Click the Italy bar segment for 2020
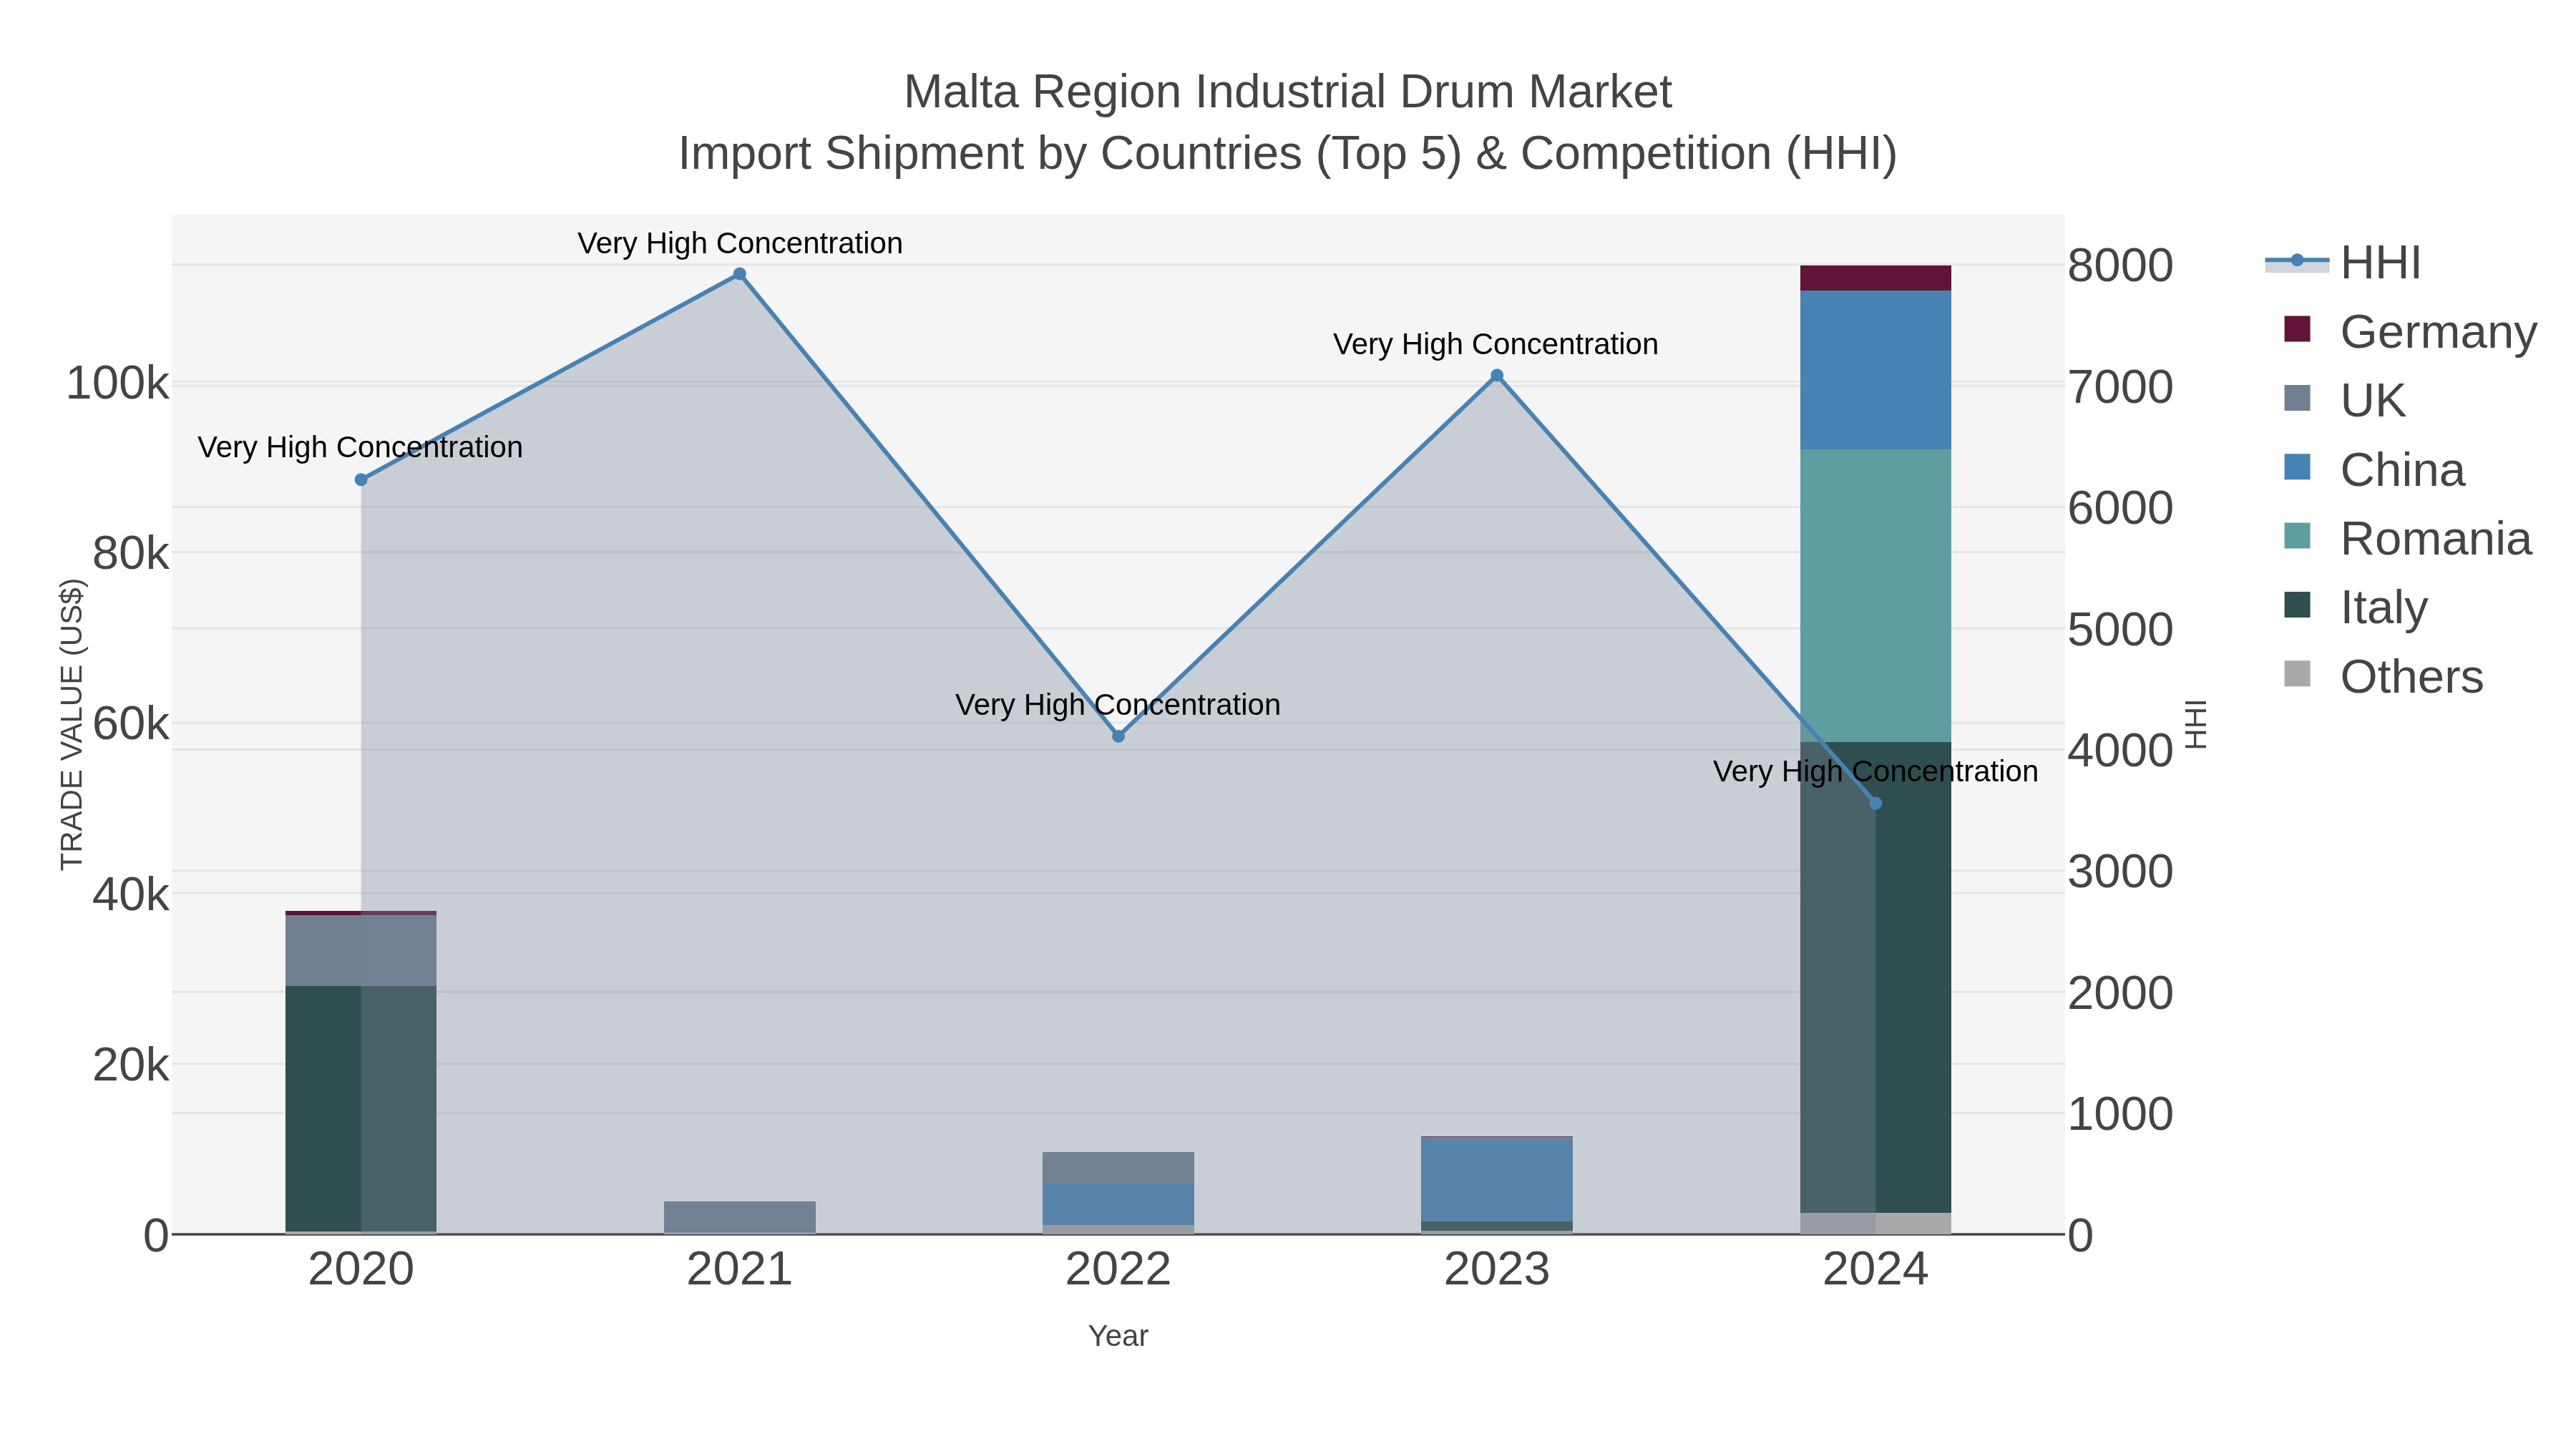The height and width of the screenshot is (1449, 2576). click(361, 1109)
